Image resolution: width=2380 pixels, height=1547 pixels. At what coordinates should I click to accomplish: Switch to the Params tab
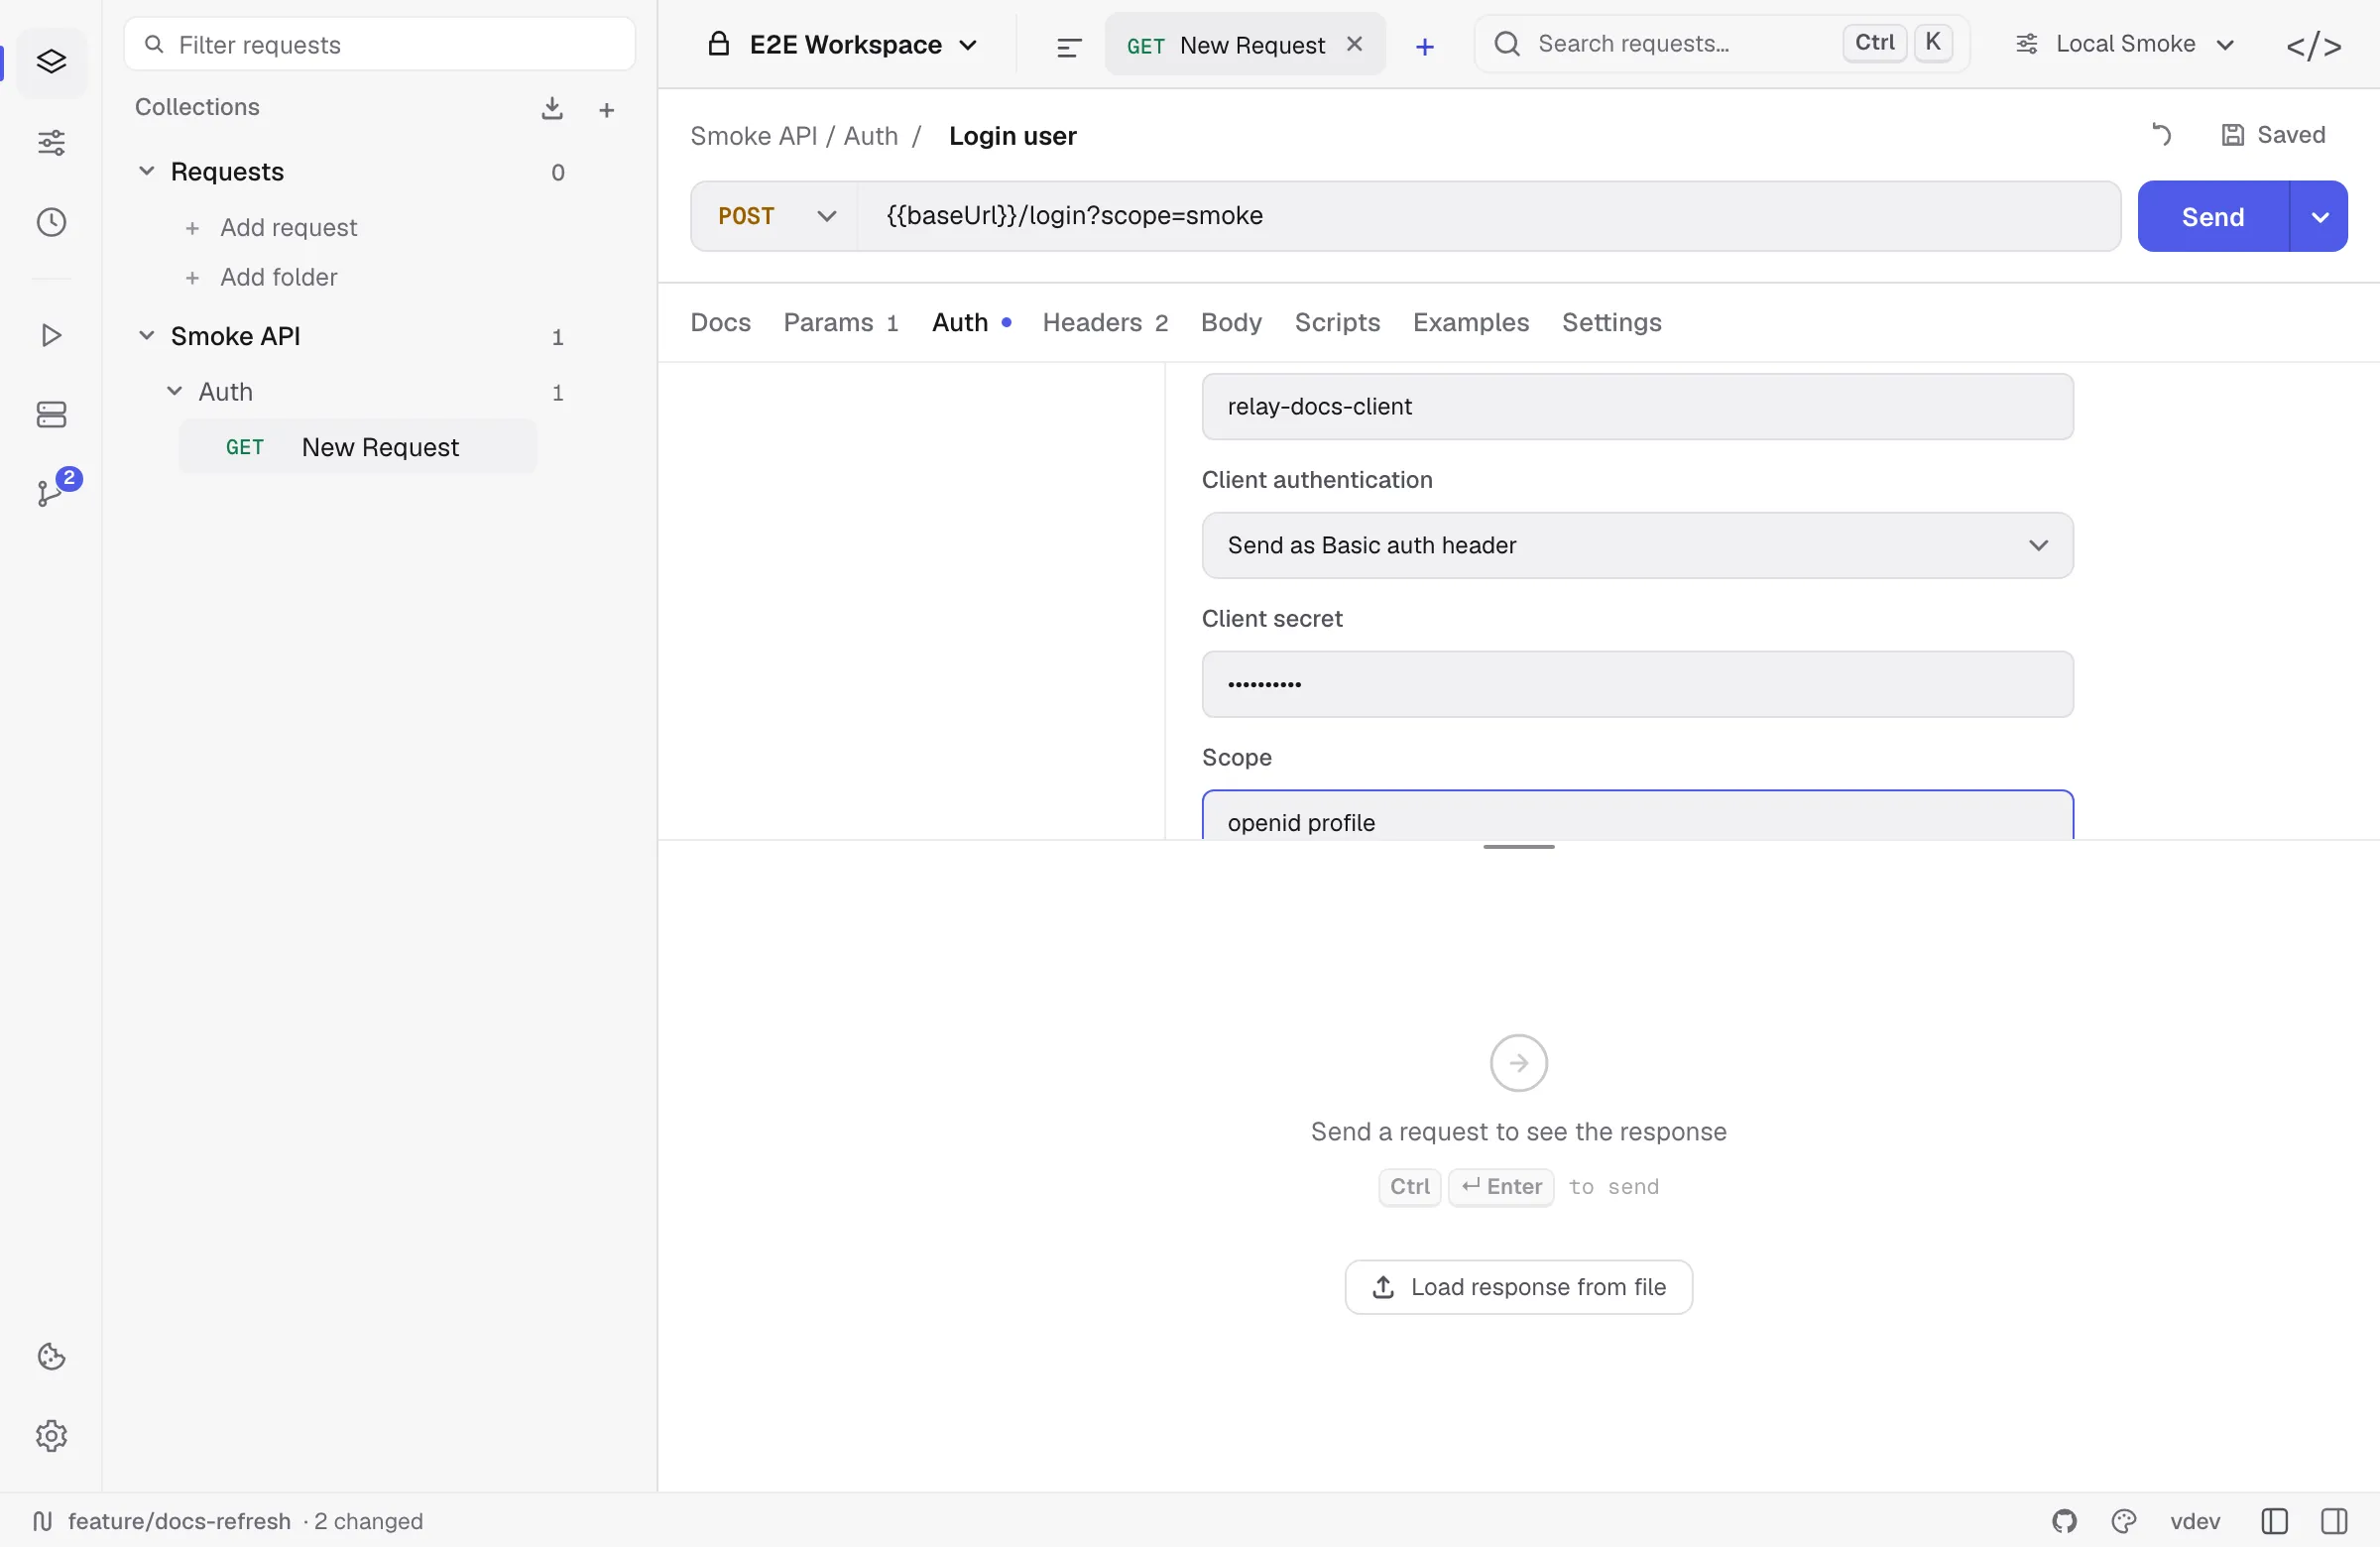click(x=840, y=322)
